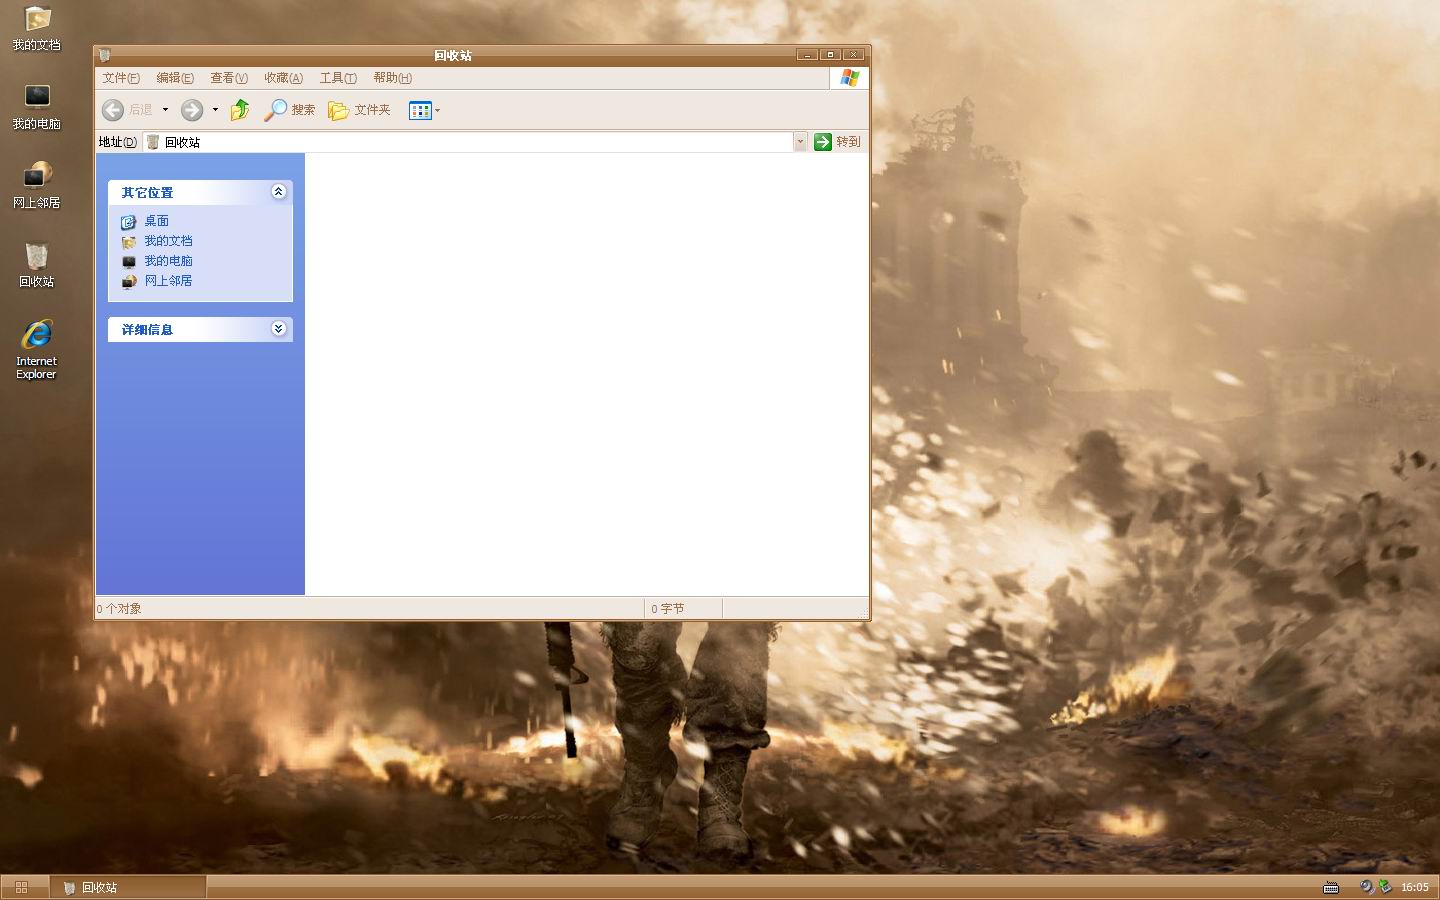Screen dimensions: 1440x900
Task: Open the 查看(V) menu
Action: click(x=229, y=78)
